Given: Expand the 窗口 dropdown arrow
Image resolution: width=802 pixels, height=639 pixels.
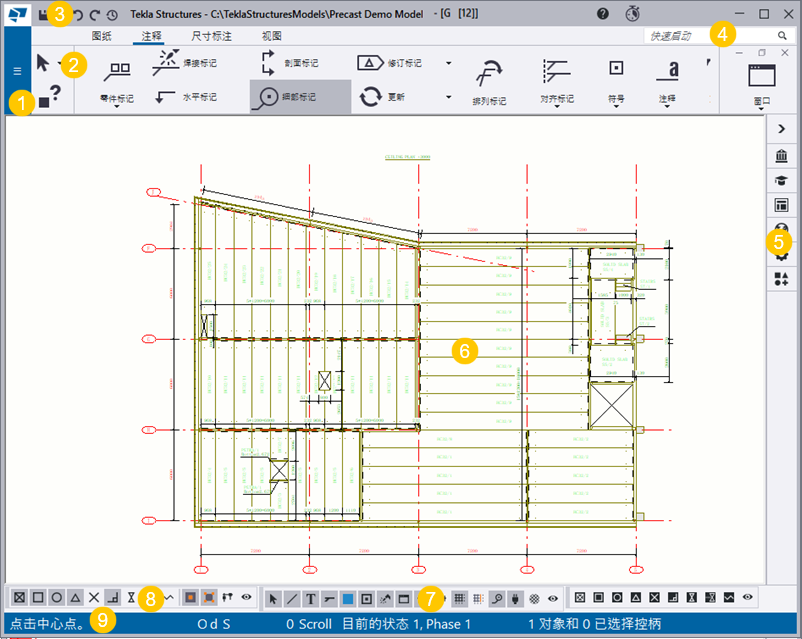Looking at the screenshot, I should pyautogui.click(x=762, y=108).
